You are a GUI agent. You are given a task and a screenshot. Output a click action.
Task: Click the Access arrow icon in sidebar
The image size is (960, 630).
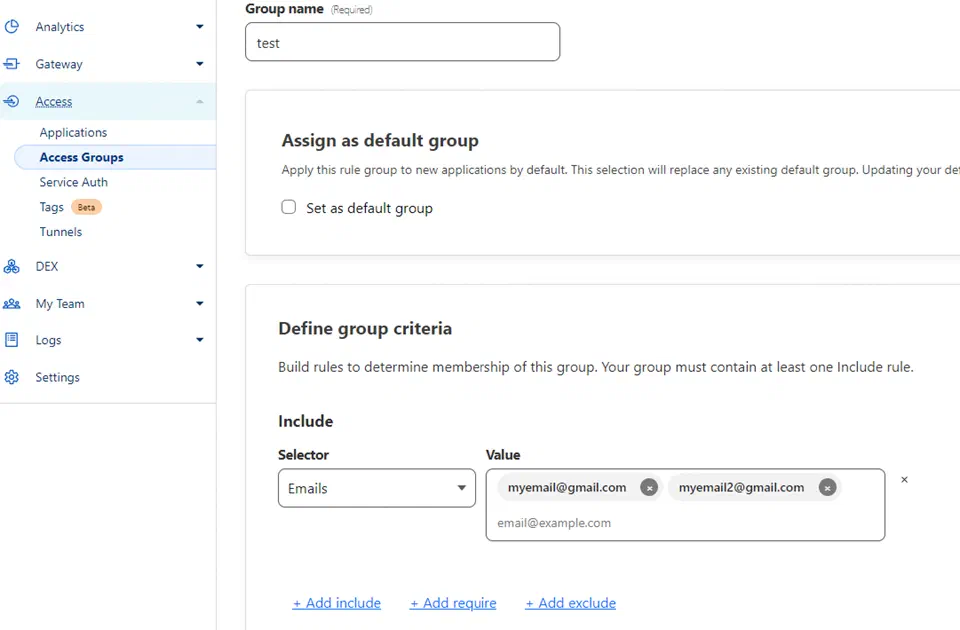(x=12, y=101)
